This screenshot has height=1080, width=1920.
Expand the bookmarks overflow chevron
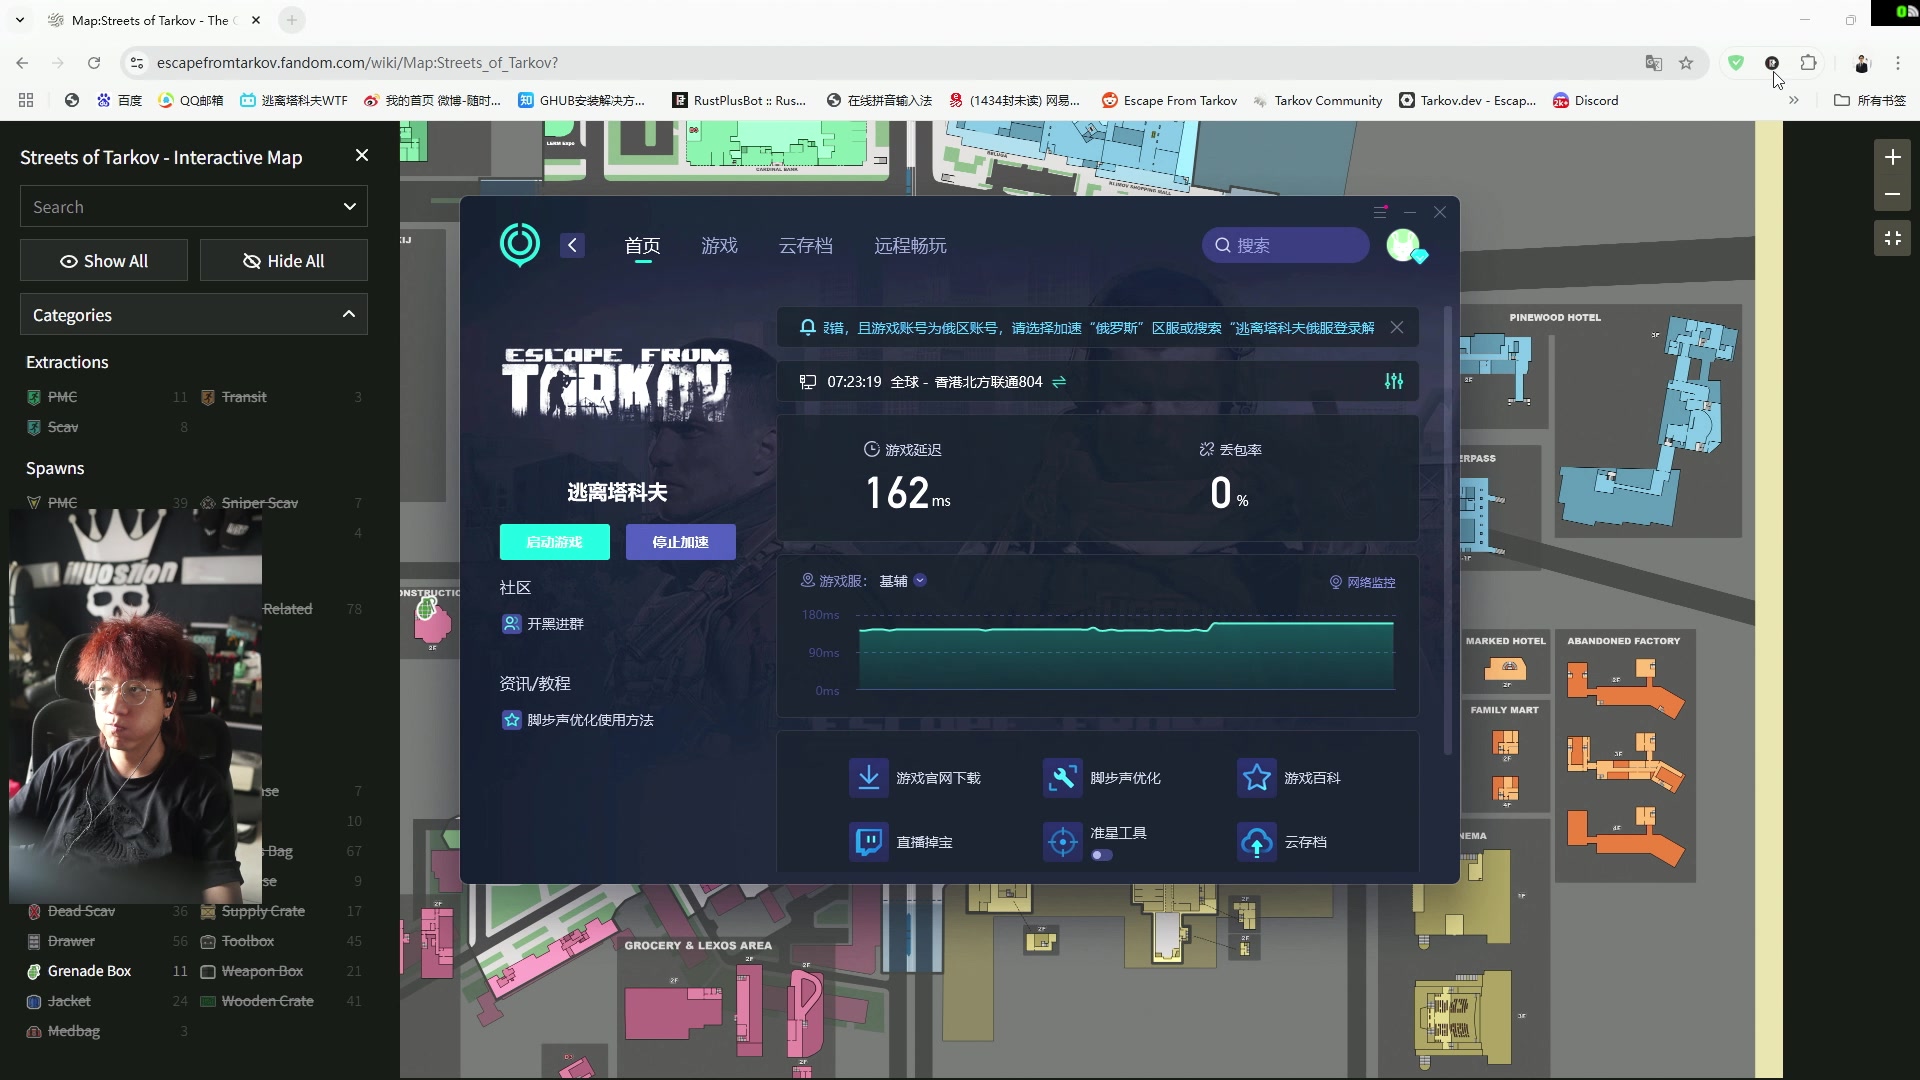coord(1794,100)
